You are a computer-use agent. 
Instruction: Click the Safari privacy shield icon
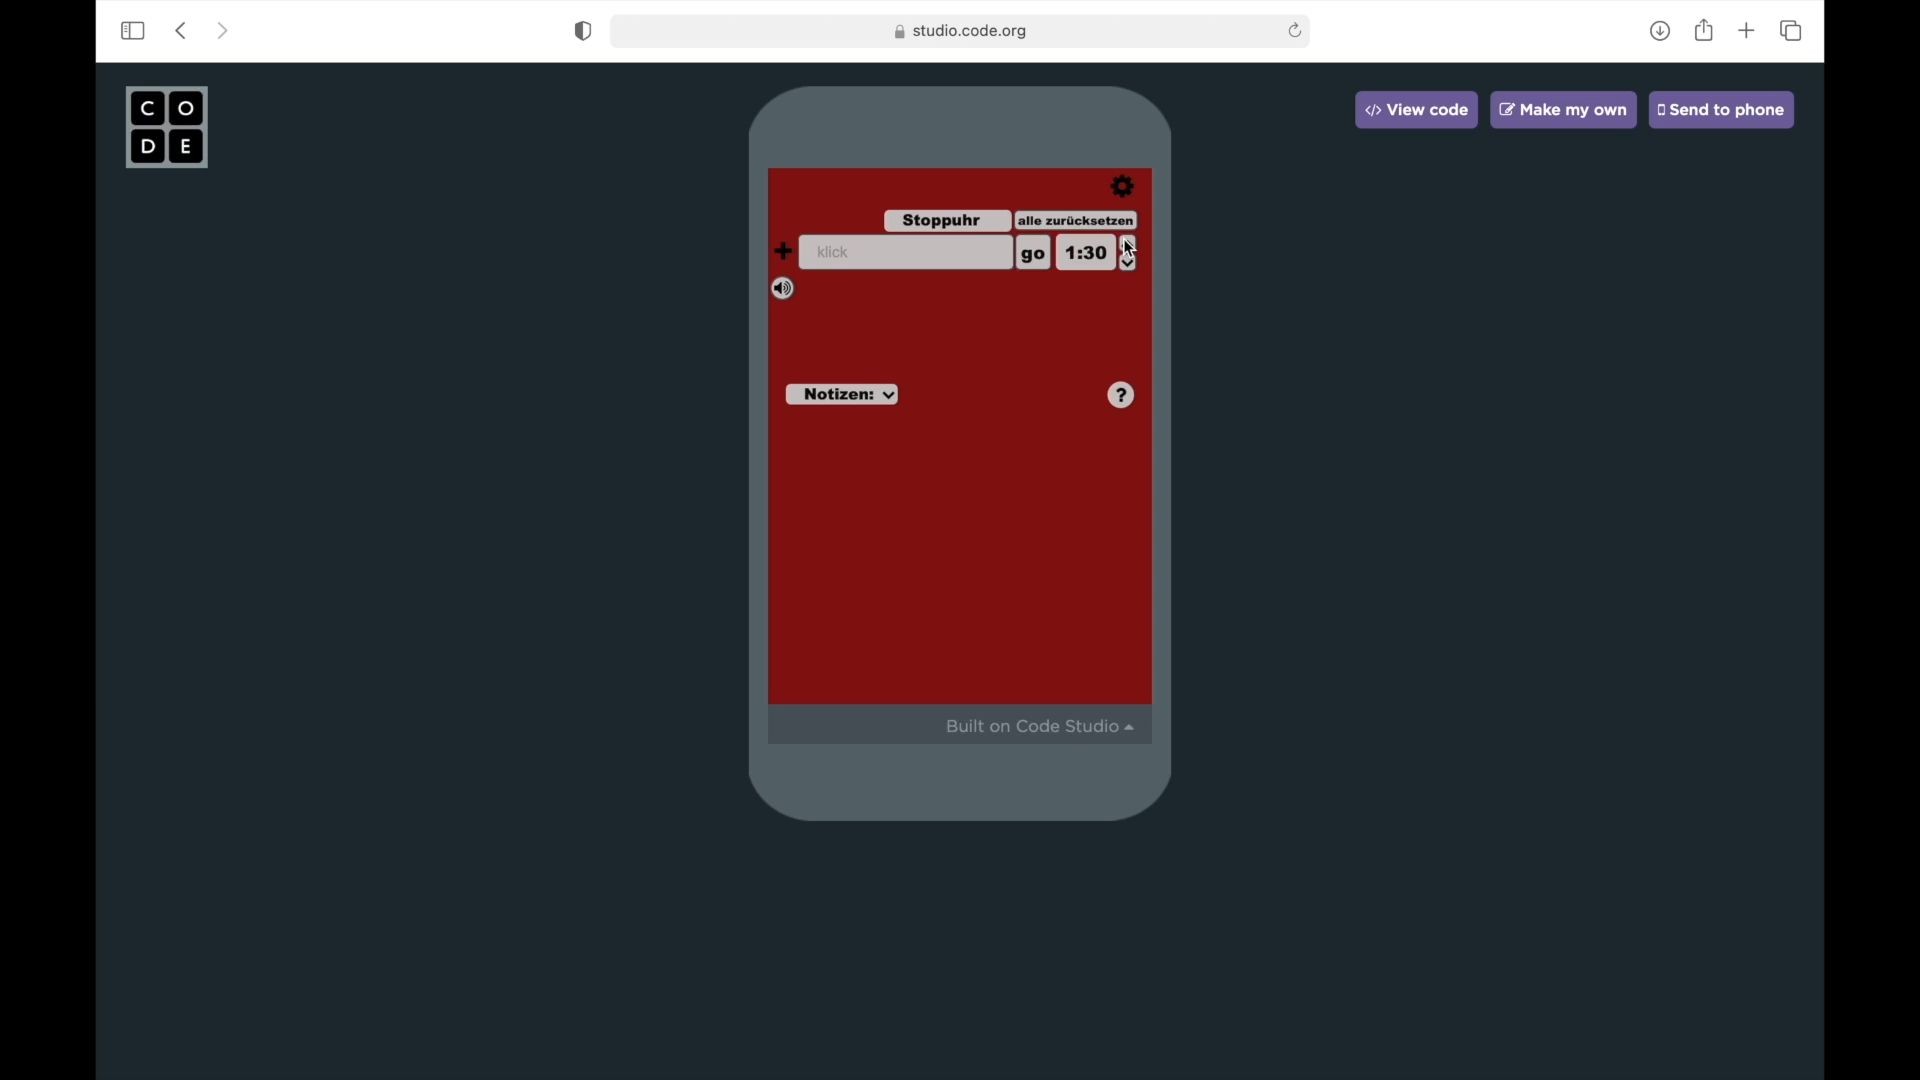tap(584, 31)
